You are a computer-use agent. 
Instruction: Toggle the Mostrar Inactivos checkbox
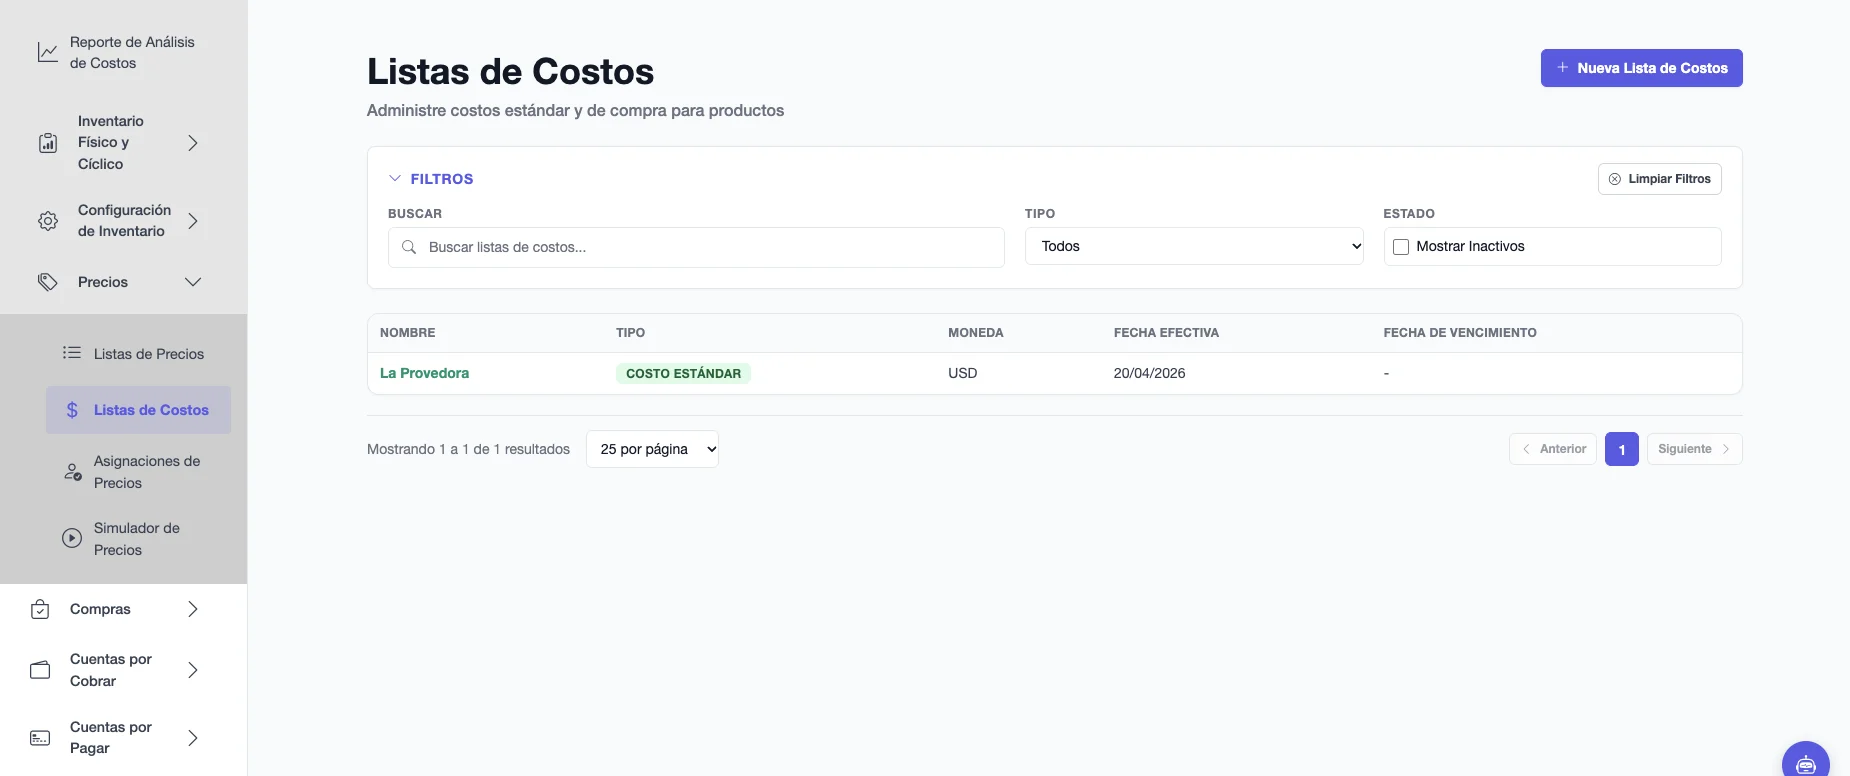[1401, 247]
